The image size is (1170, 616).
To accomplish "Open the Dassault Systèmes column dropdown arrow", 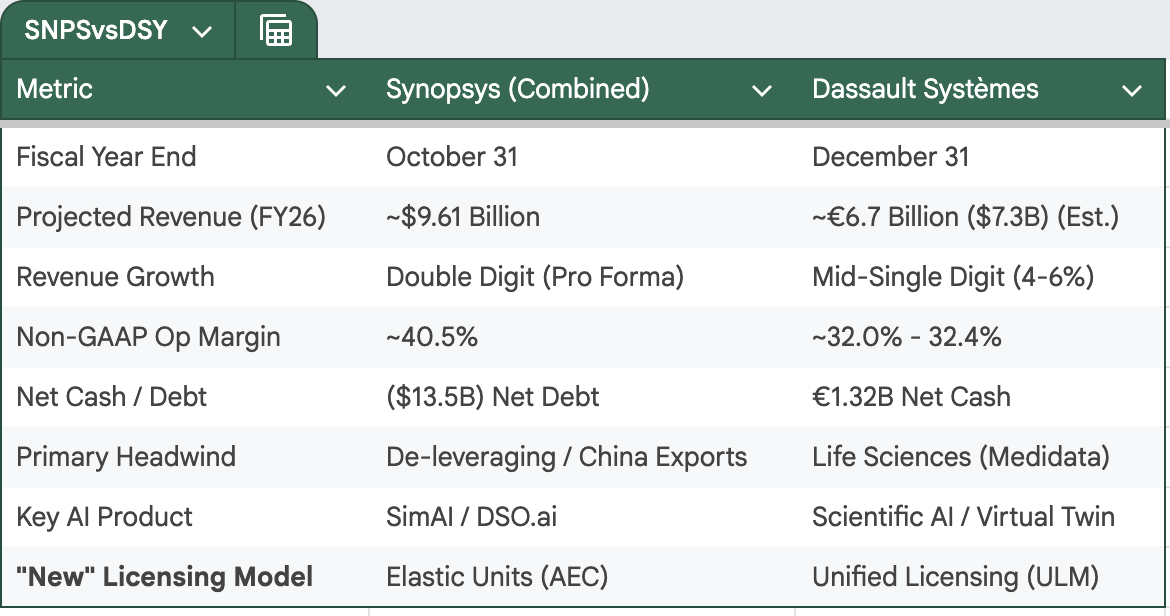I will [1132, 91].
